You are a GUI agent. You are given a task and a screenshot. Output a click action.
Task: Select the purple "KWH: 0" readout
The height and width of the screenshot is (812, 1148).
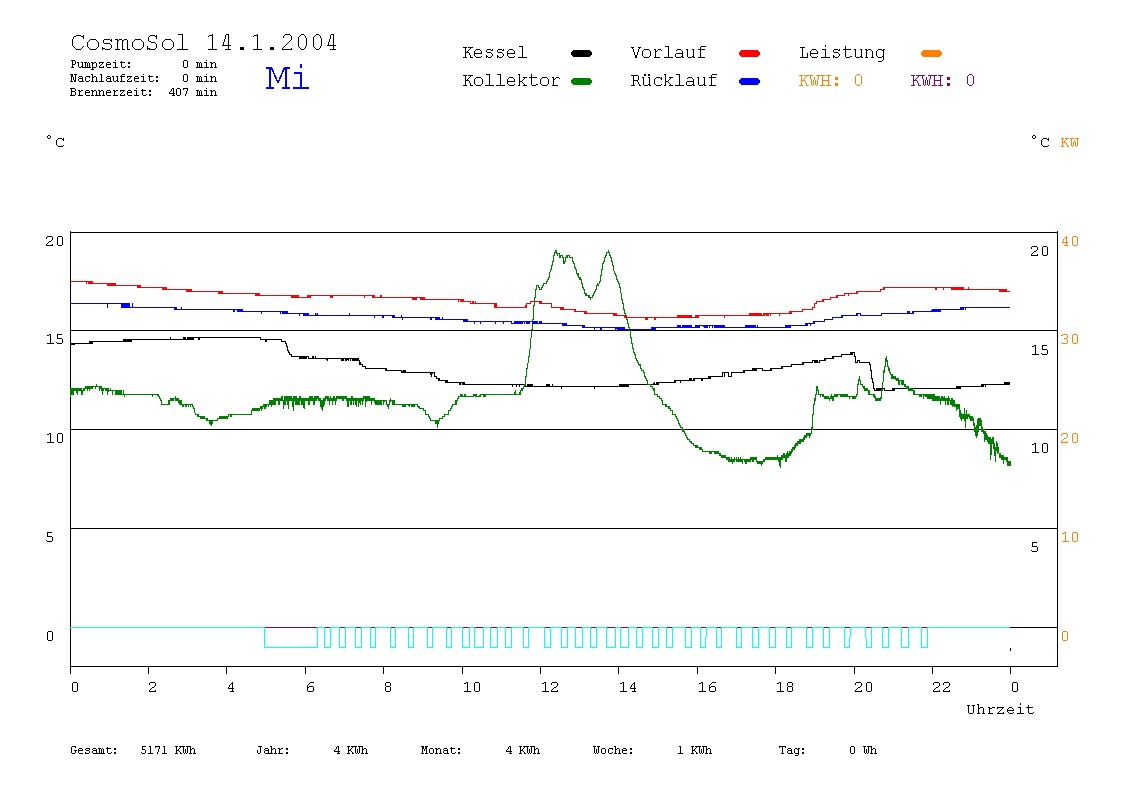click(943, 81)
